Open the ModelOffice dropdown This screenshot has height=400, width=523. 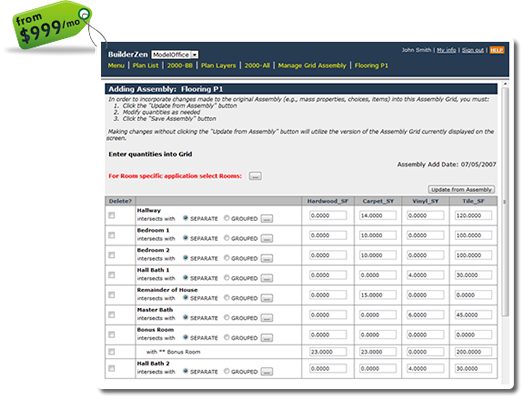coord(175,54)
